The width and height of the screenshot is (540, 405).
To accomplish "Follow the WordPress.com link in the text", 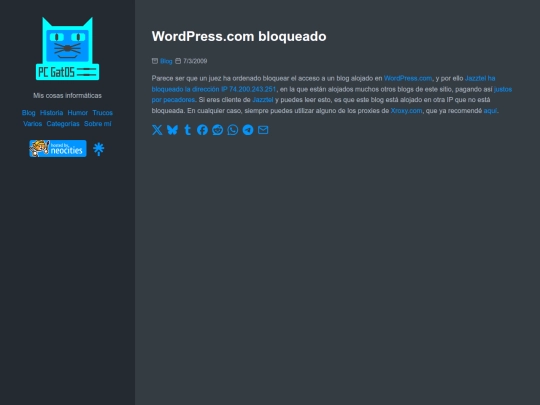I will (x=408, y=78).
